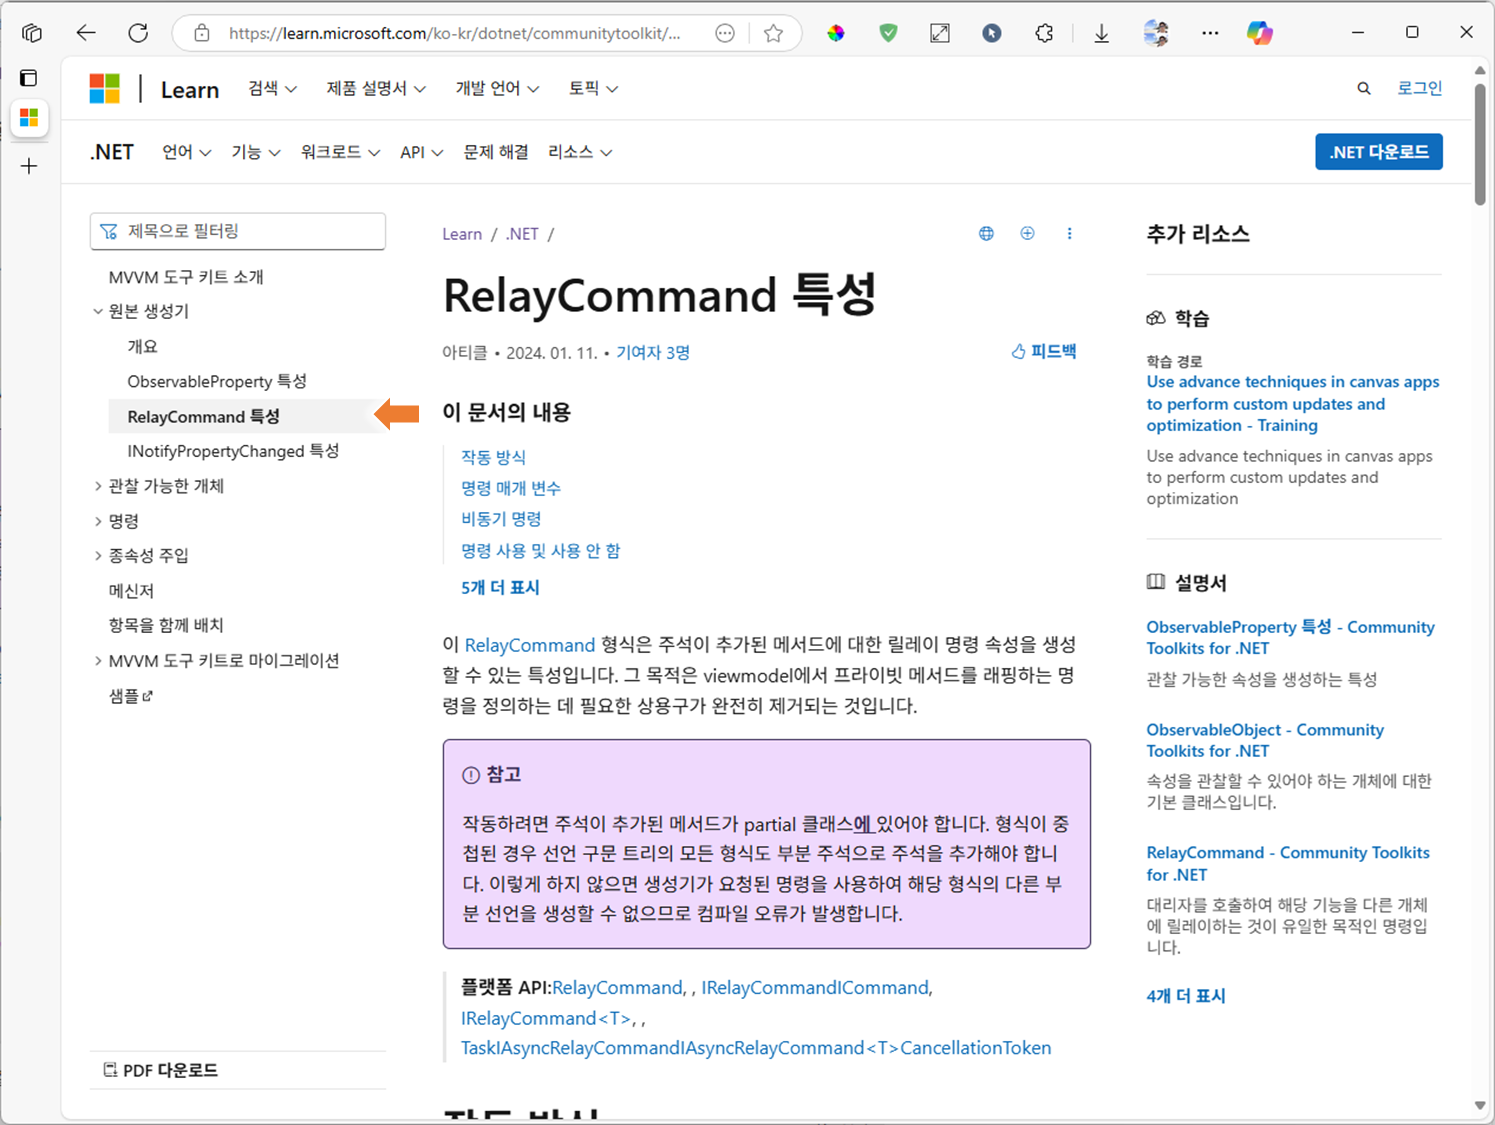Change language with globe icon

click(986, 233)
